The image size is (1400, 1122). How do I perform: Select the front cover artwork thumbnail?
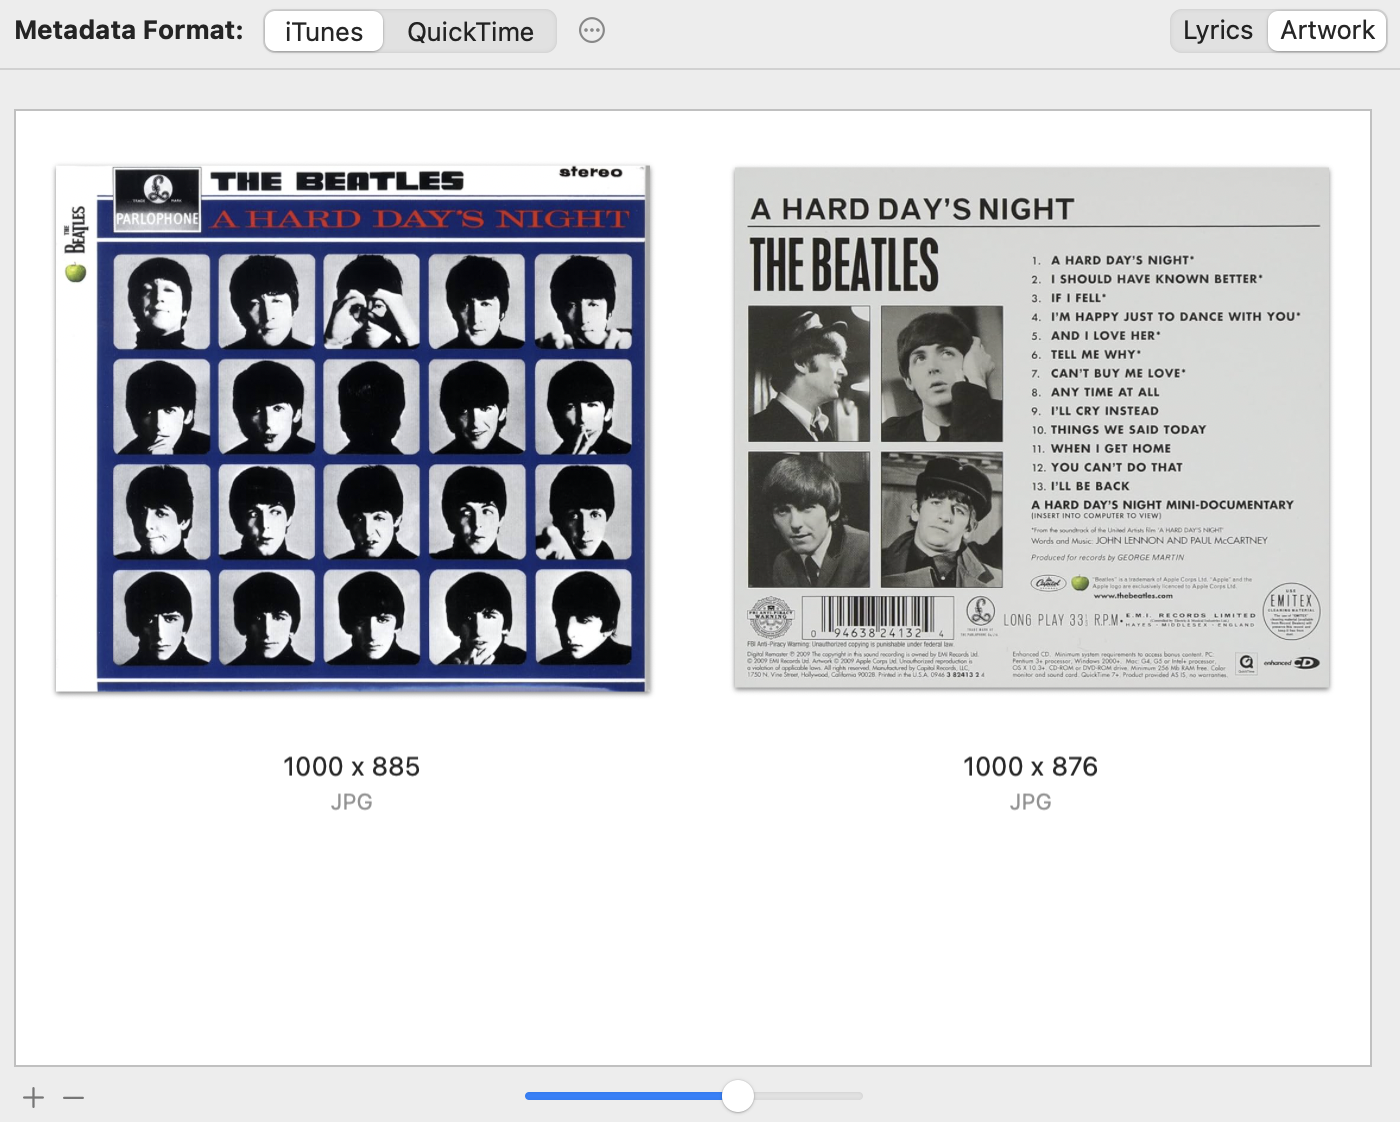[x=352, y=428]
